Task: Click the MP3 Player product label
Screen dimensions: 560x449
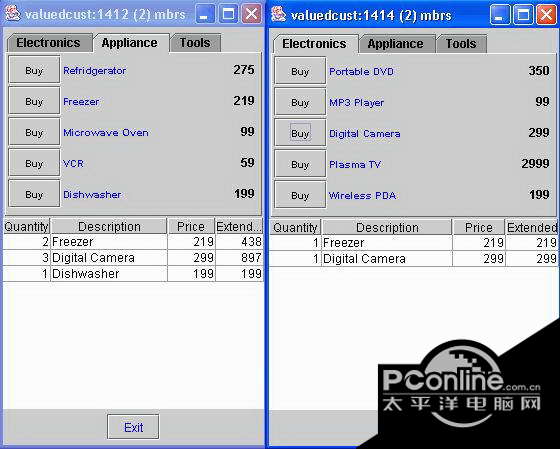Action: click(x=356, y=103)
